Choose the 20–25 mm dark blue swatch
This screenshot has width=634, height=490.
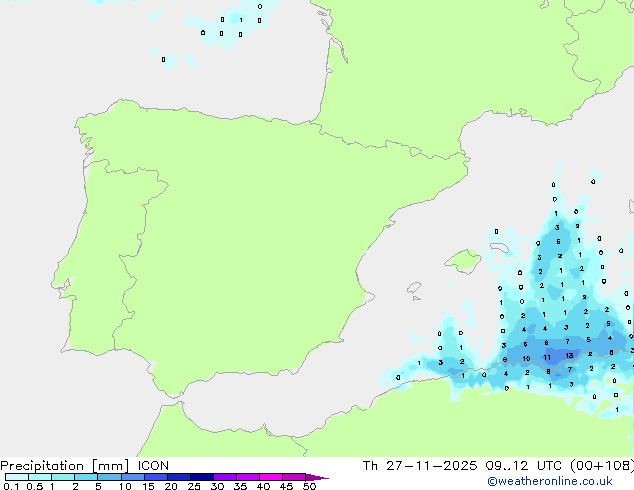(x=179, y=477)
